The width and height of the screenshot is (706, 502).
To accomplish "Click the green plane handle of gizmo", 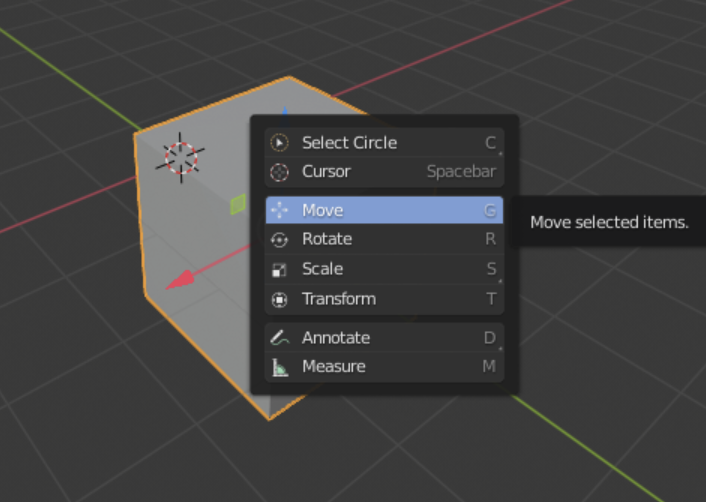I will pyautogui.click(x=238, y=204).
